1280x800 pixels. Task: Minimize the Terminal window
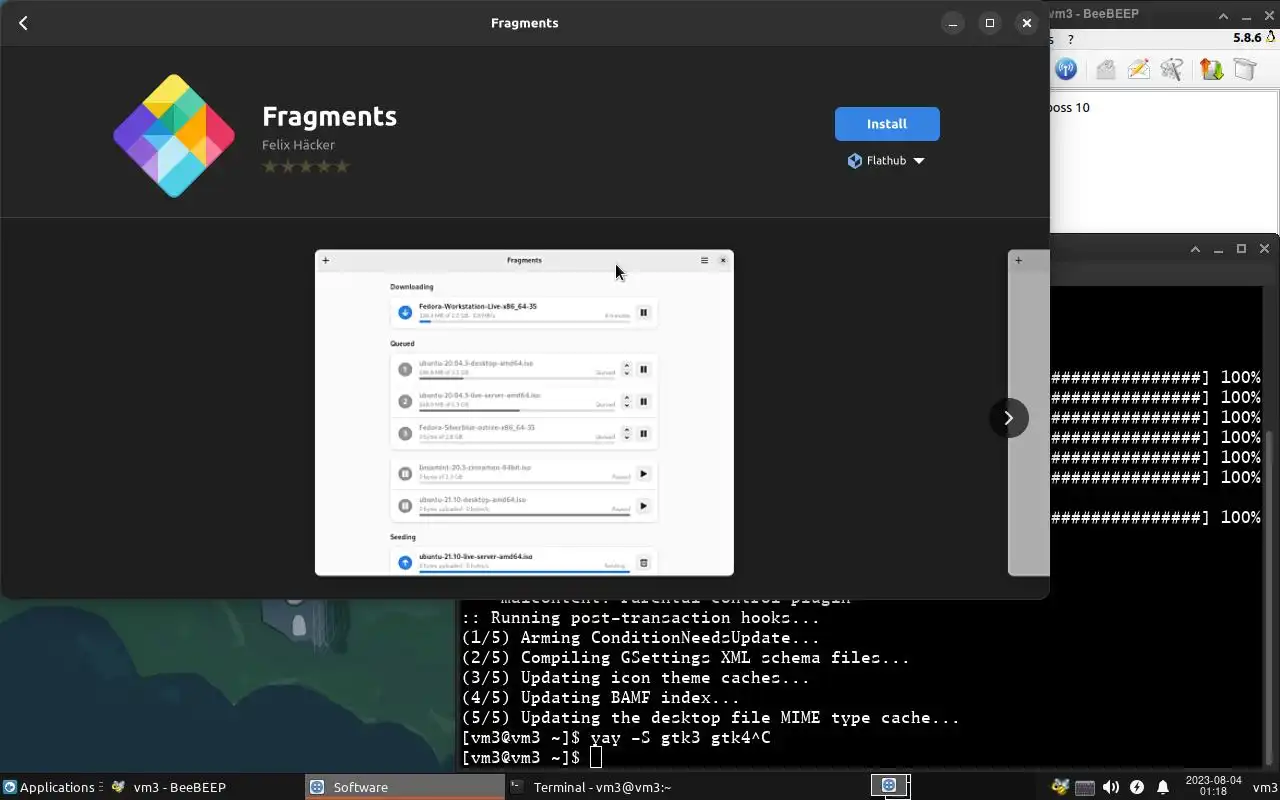pos(1218,249)
